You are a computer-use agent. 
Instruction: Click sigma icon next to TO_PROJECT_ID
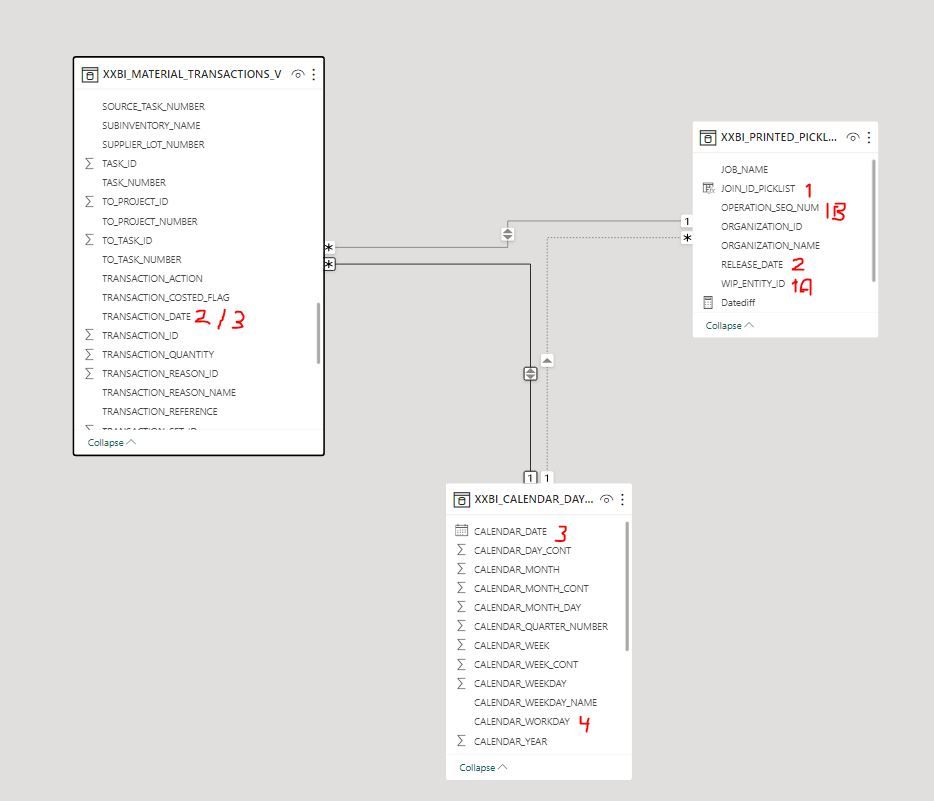pos(89,201)
